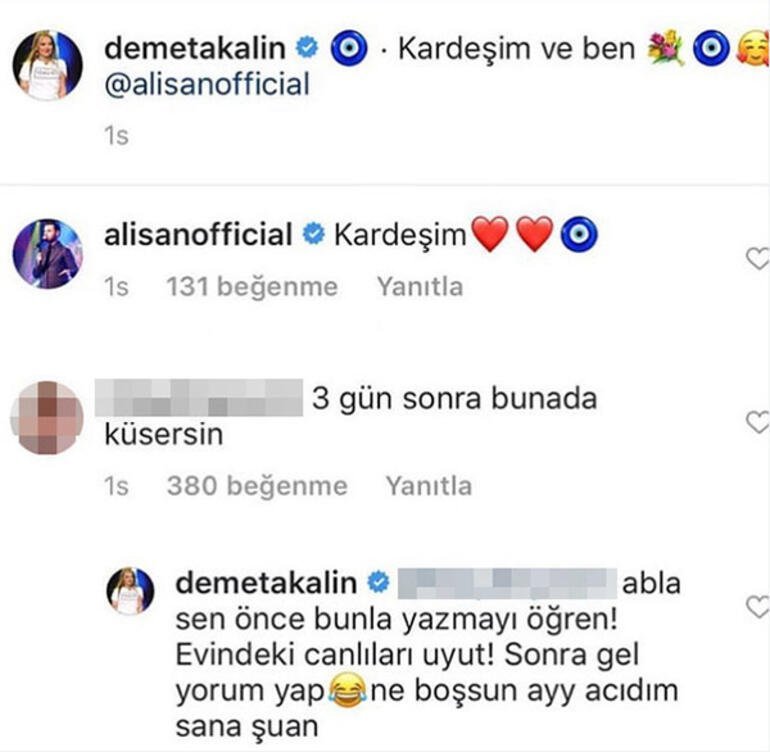Tap verified badge beside demetakalin caption name
The image size is (770, 752).
coord(307,48)
